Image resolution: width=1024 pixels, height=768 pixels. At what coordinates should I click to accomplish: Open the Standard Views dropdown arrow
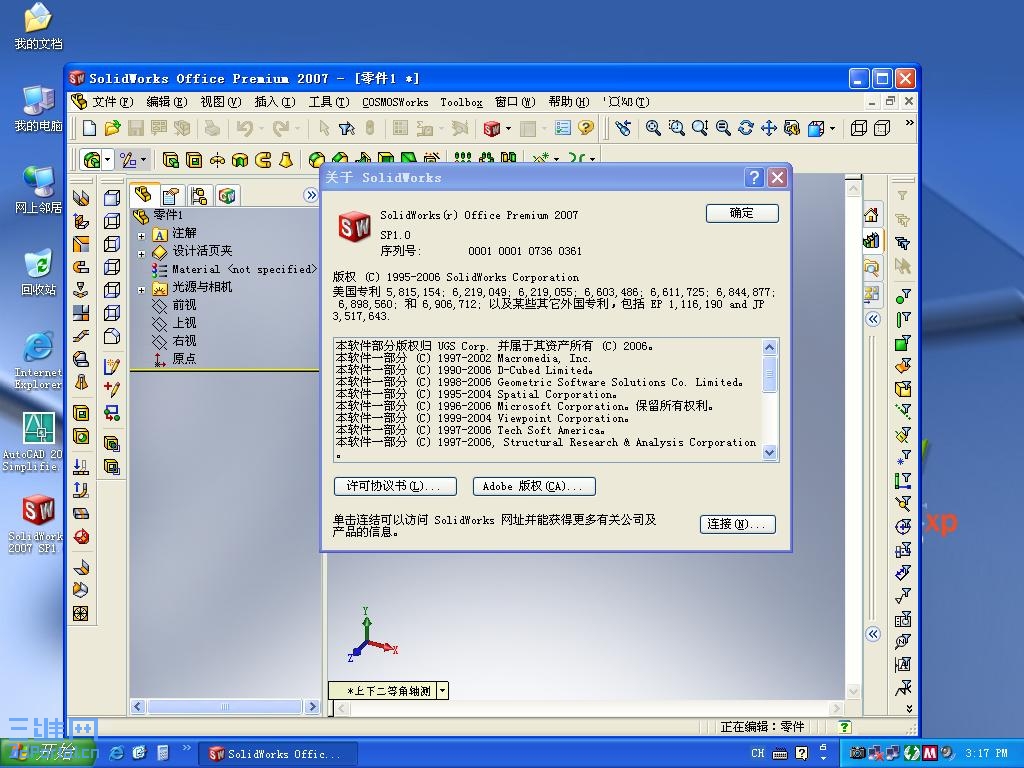tap(832, 128)
